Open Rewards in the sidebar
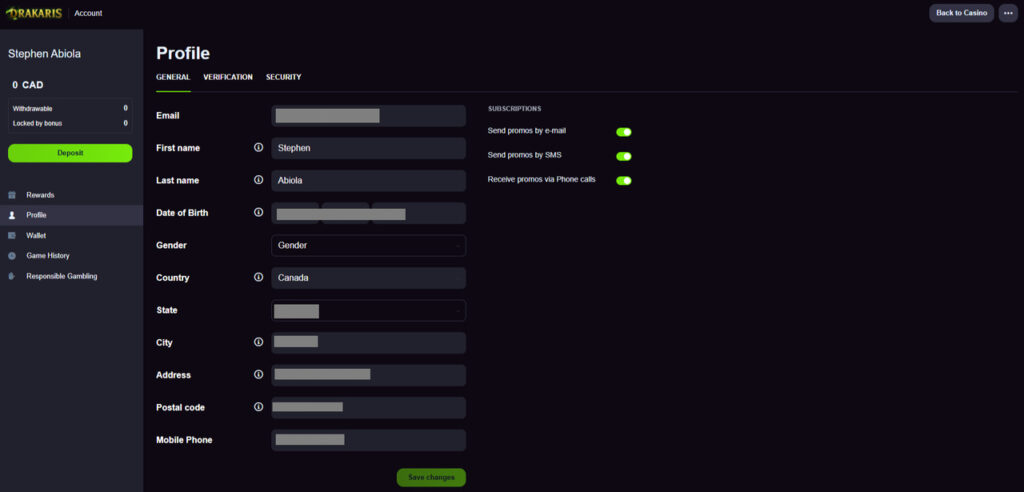Image resolution: width=1024 pixels, height=492 pixels. pyautogui.click(x=71, y=195)
